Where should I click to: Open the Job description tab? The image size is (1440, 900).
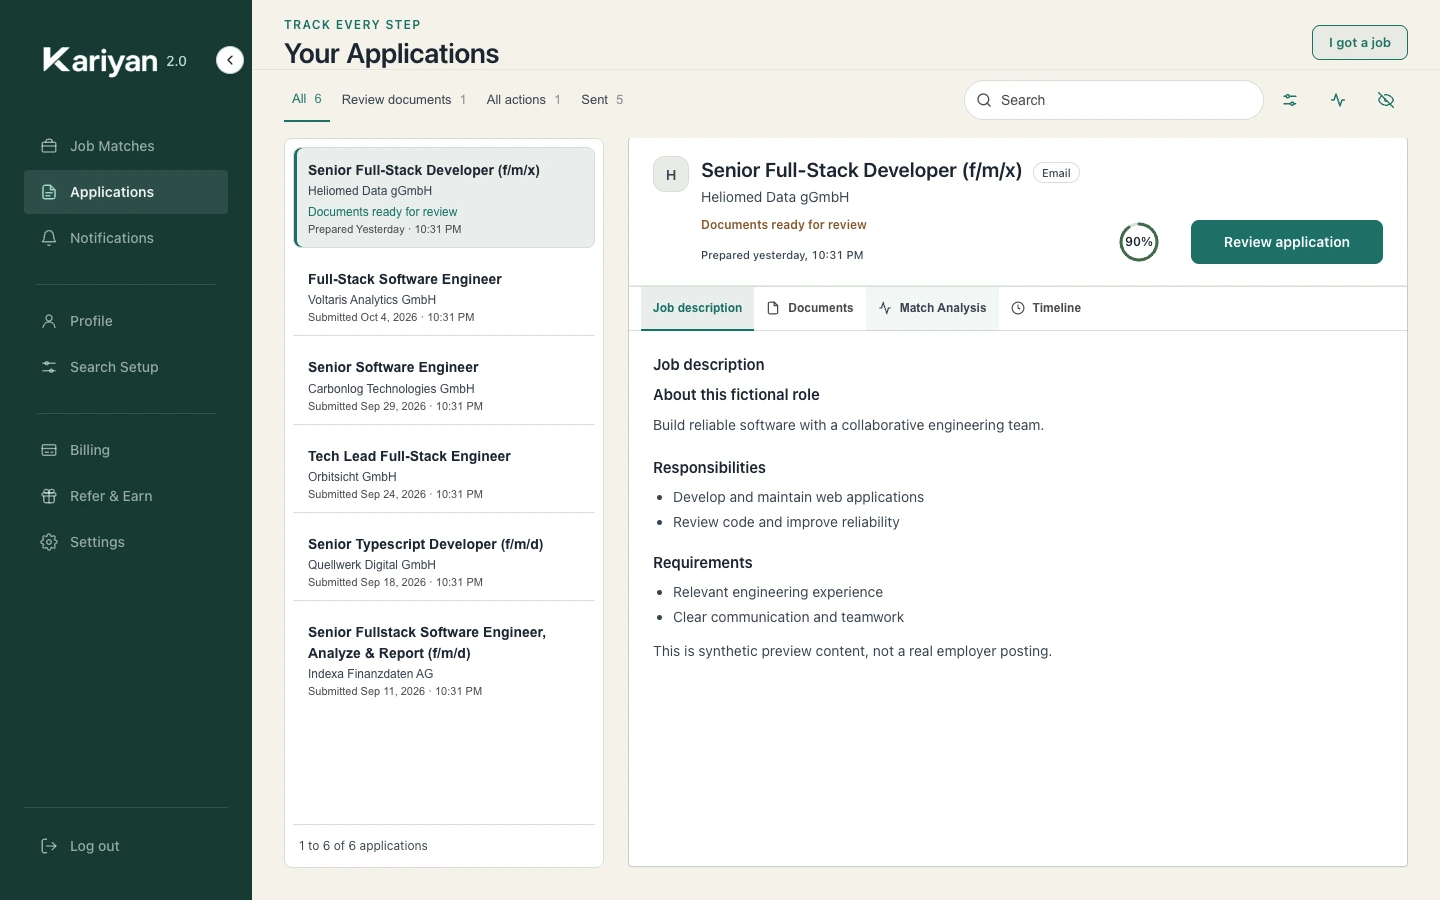pyautogui.click(x=697, y=308)
